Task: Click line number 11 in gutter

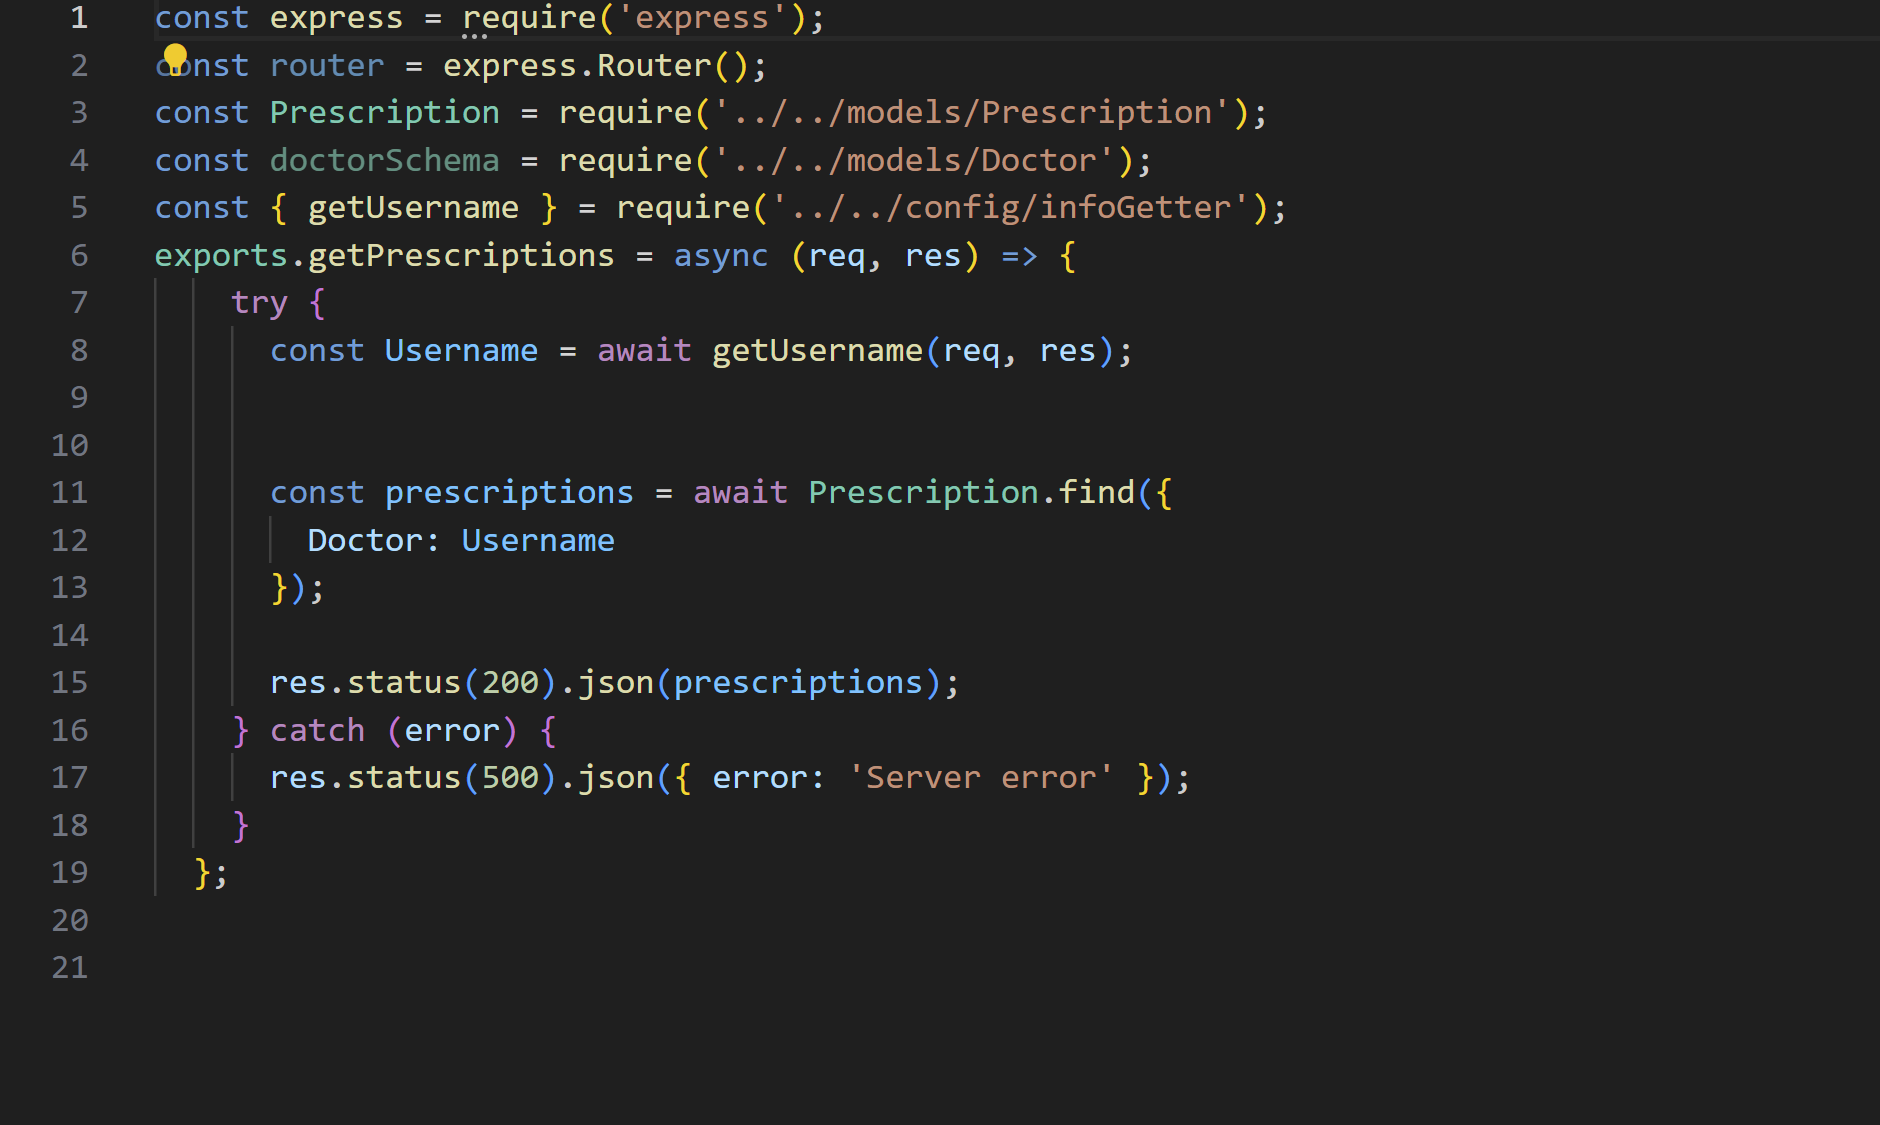Action: pyautogui.click(x=70, y=492)
